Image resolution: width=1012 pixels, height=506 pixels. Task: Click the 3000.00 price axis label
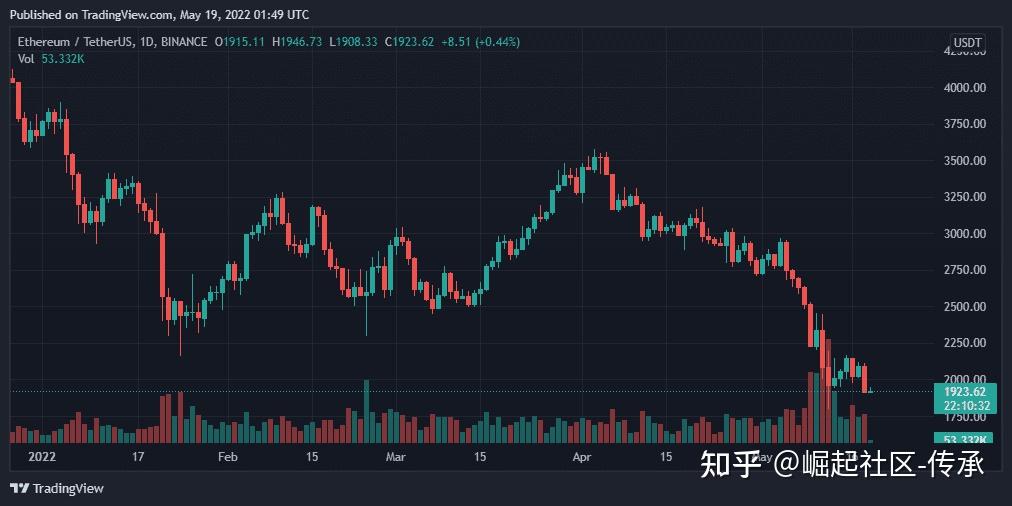(965, 234)
